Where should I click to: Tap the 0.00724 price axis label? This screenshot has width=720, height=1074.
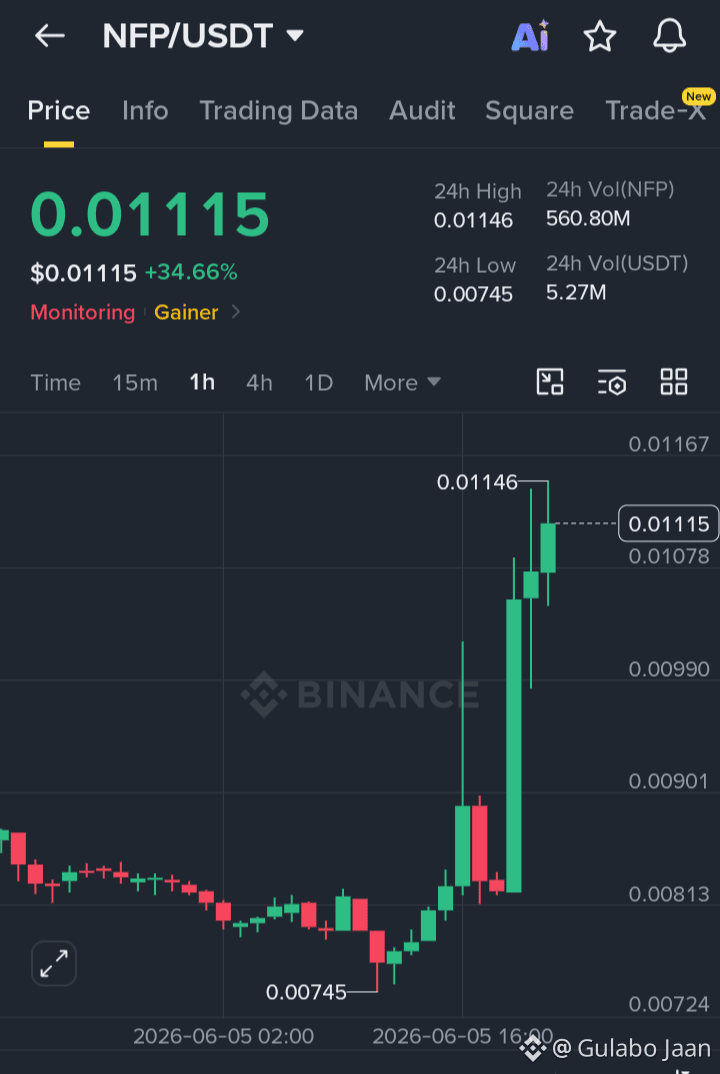coord(669,1005)
